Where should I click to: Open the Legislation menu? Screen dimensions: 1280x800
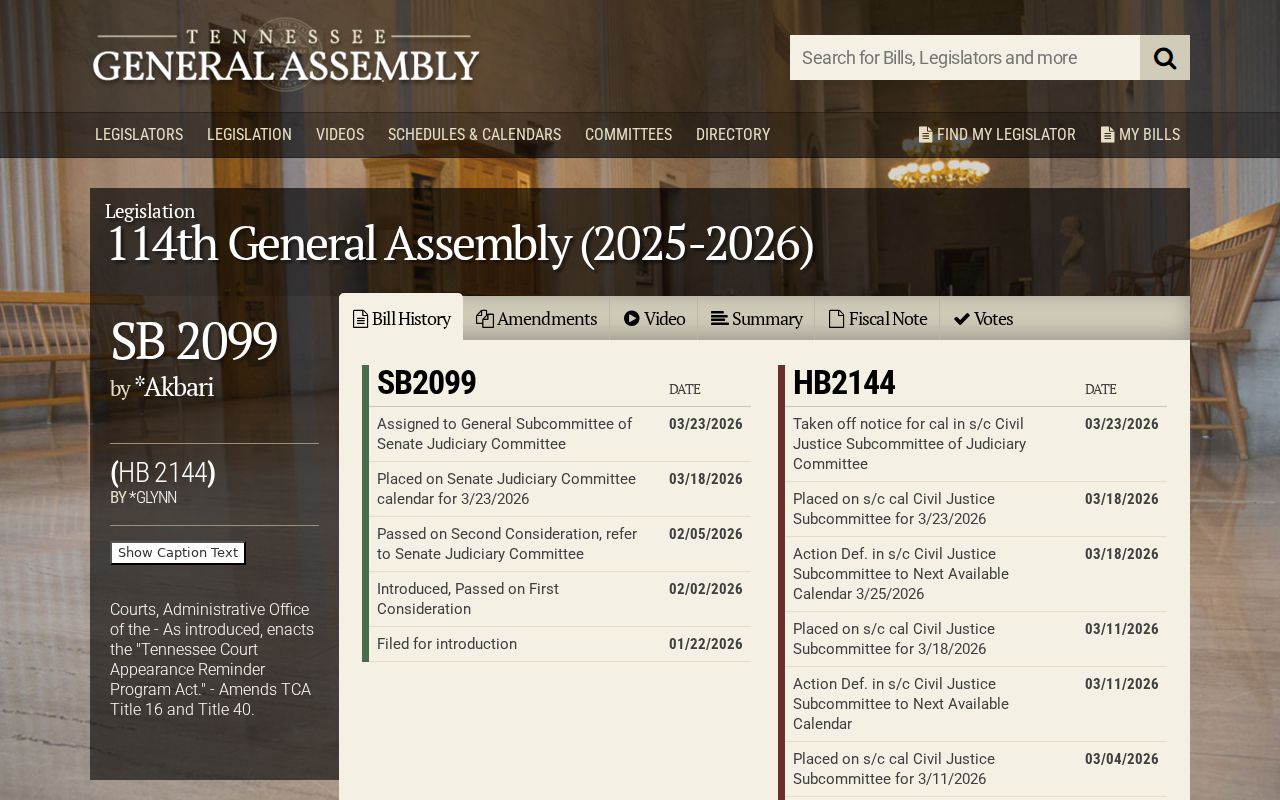[249, 134]
